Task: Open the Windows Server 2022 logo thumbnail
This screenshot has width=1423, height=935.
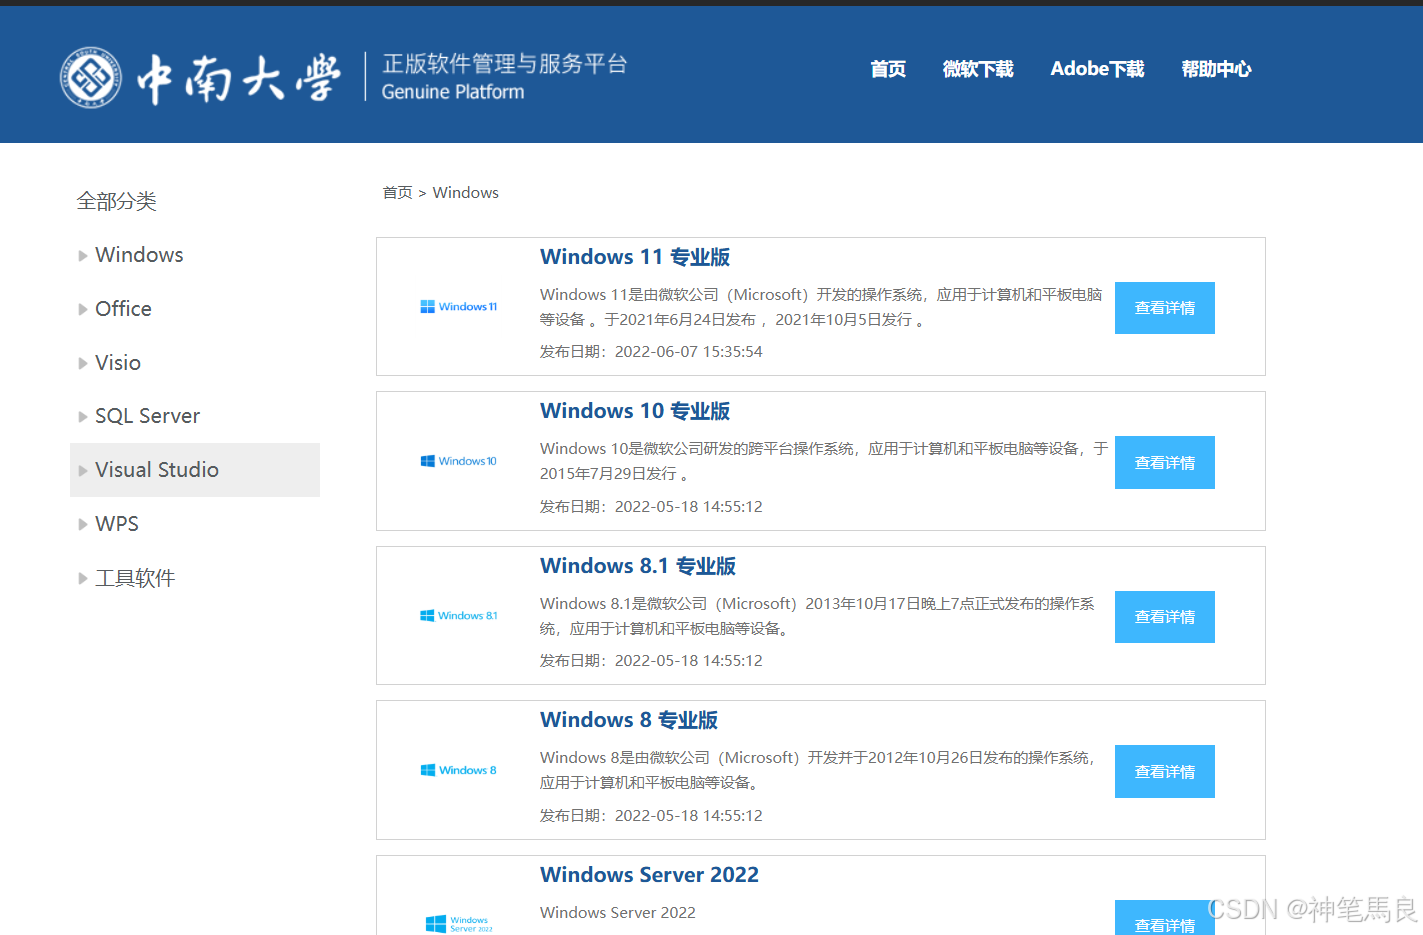Action: pyautogui.click(x=459, y=924)
